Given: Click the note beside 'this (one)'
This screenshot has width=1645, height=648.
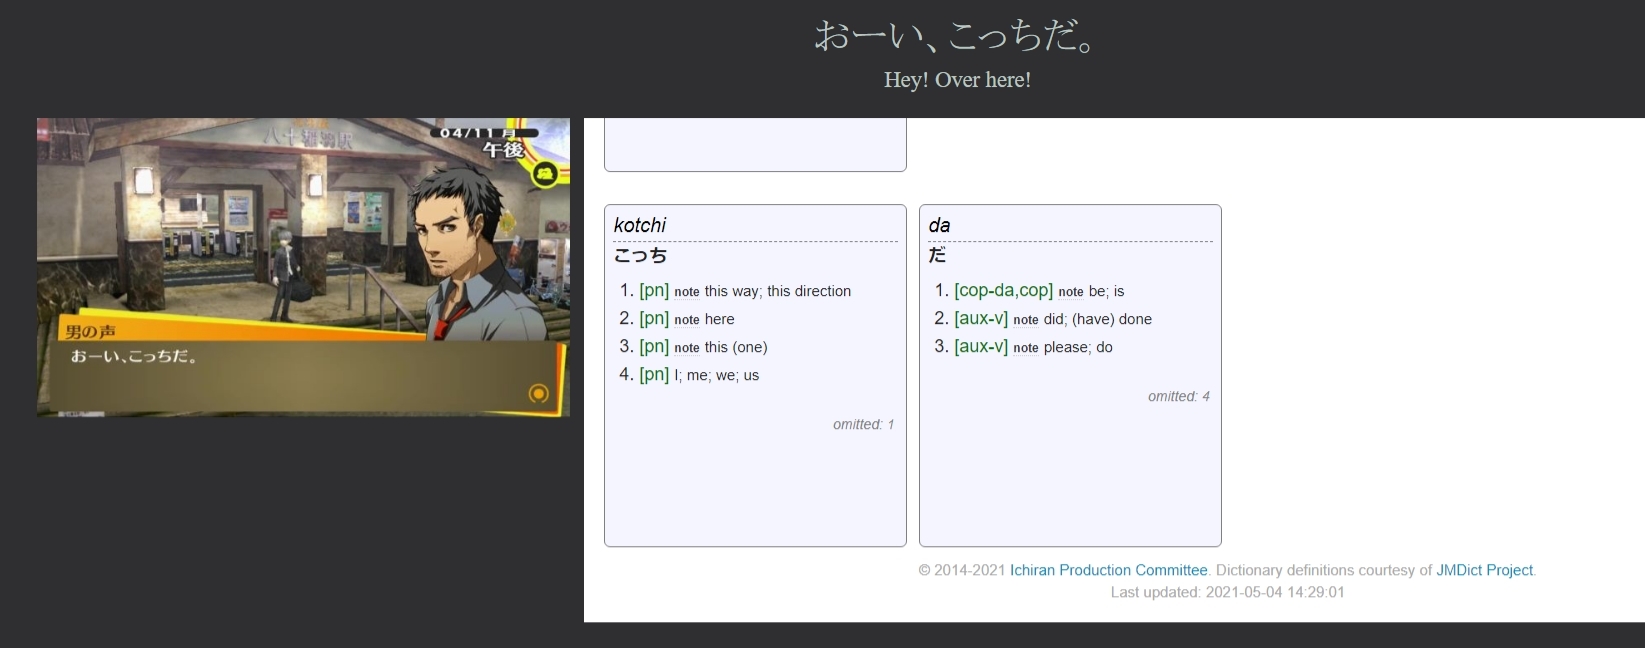Looking at the screenshot, I should [687, 348].
